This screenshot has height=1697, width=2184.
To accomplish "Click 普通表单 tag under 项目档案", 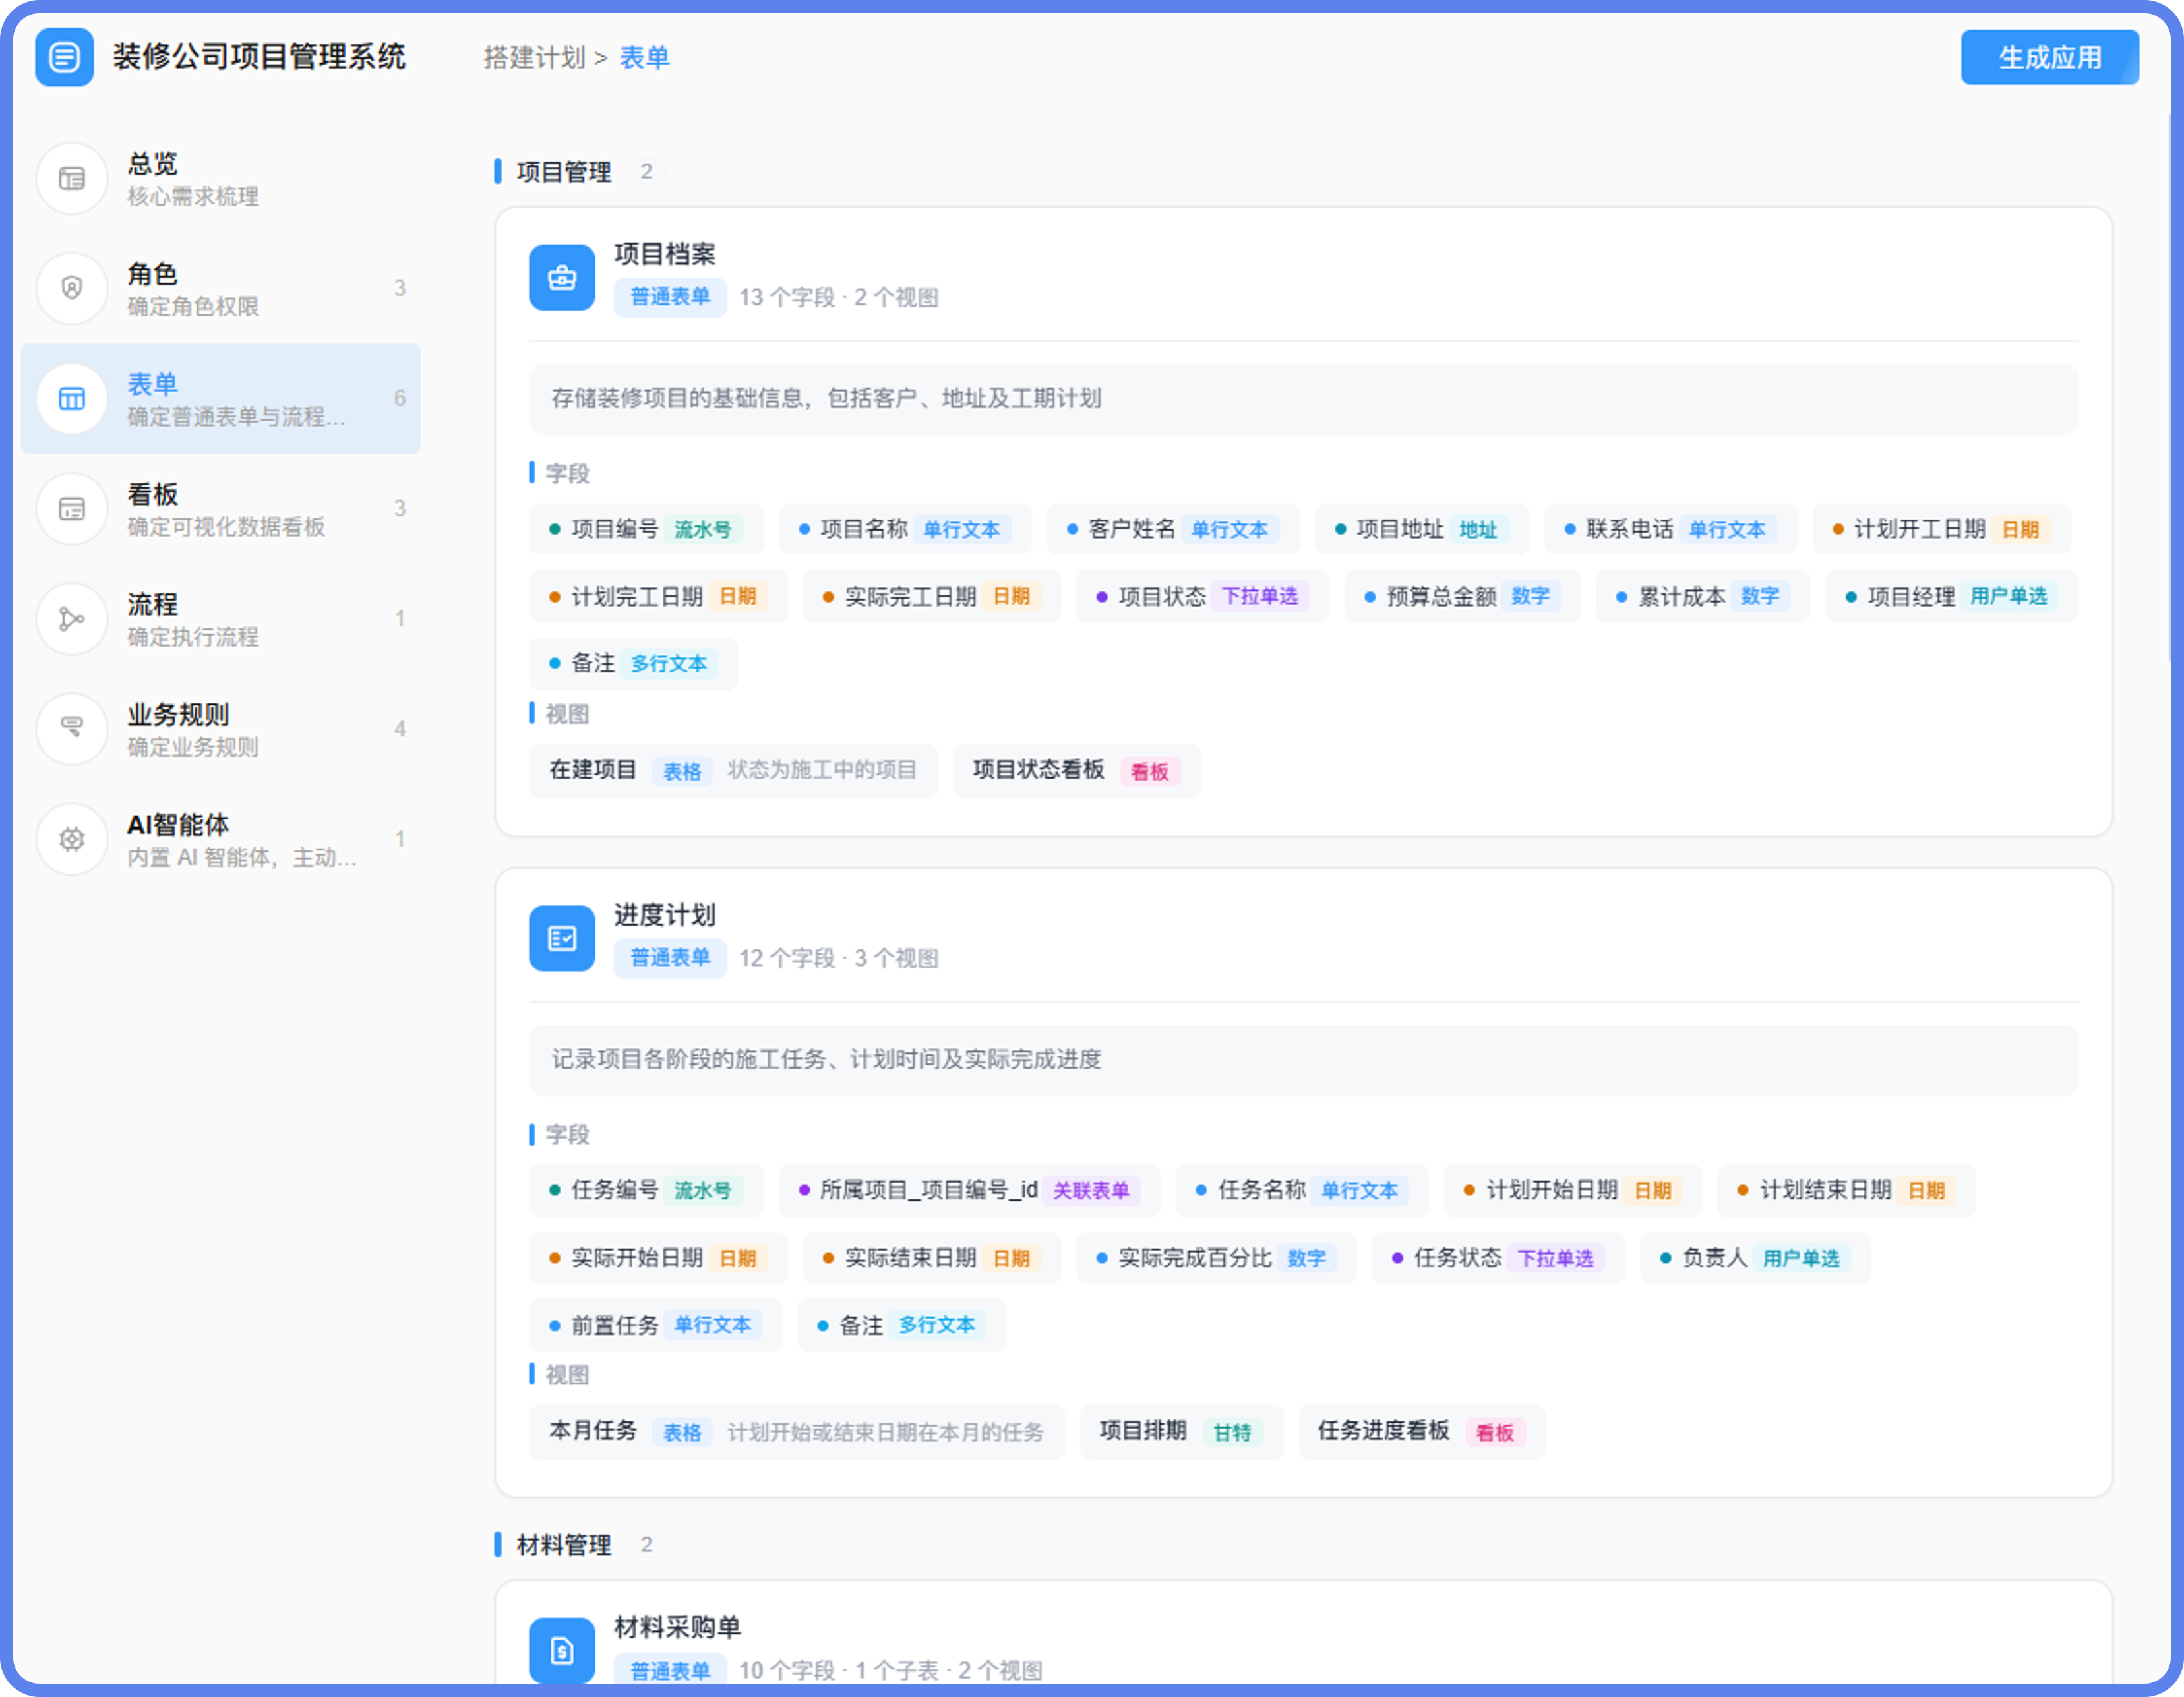I will coord(669,297).
